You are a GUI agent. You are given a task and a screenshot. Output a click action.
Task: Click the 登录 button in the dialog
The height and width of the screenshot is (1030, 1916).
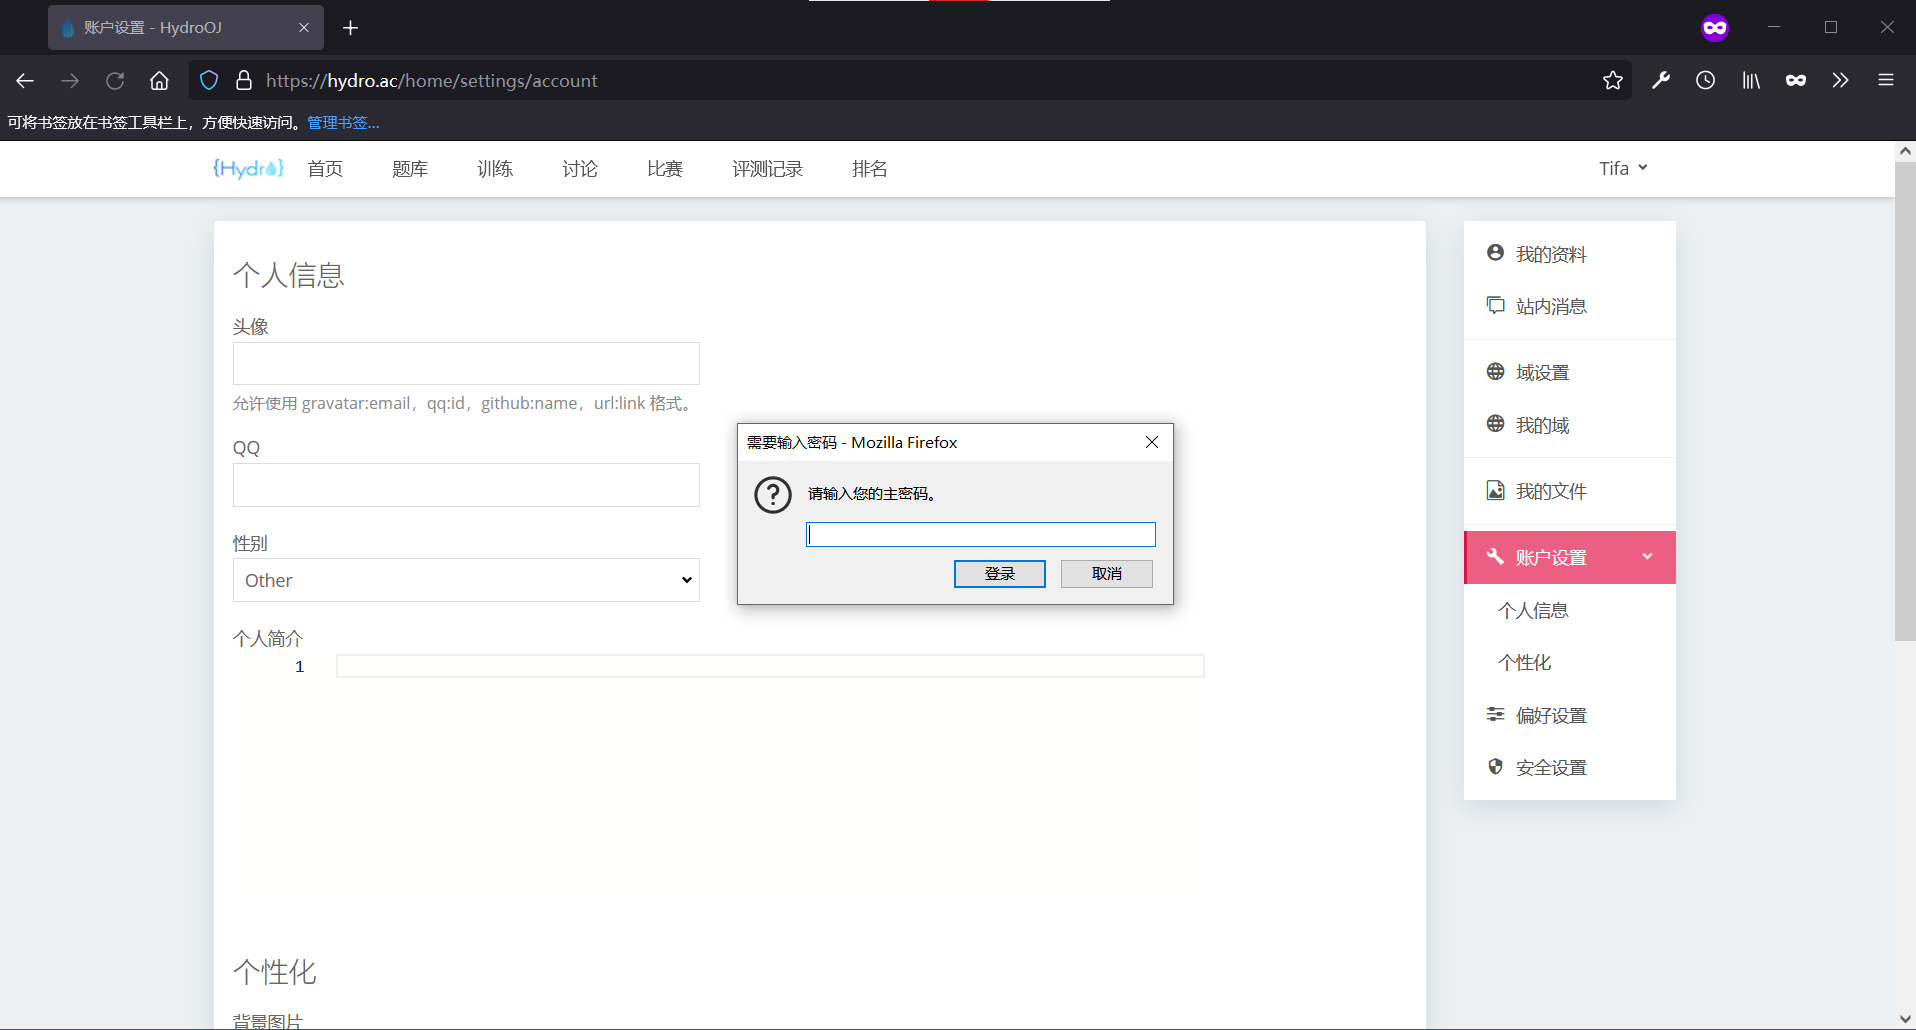(x=1000, y=574)
